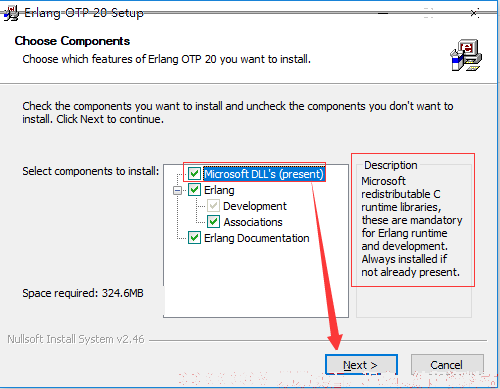
Task: Click the Description group label
Action: coord(391,165)
